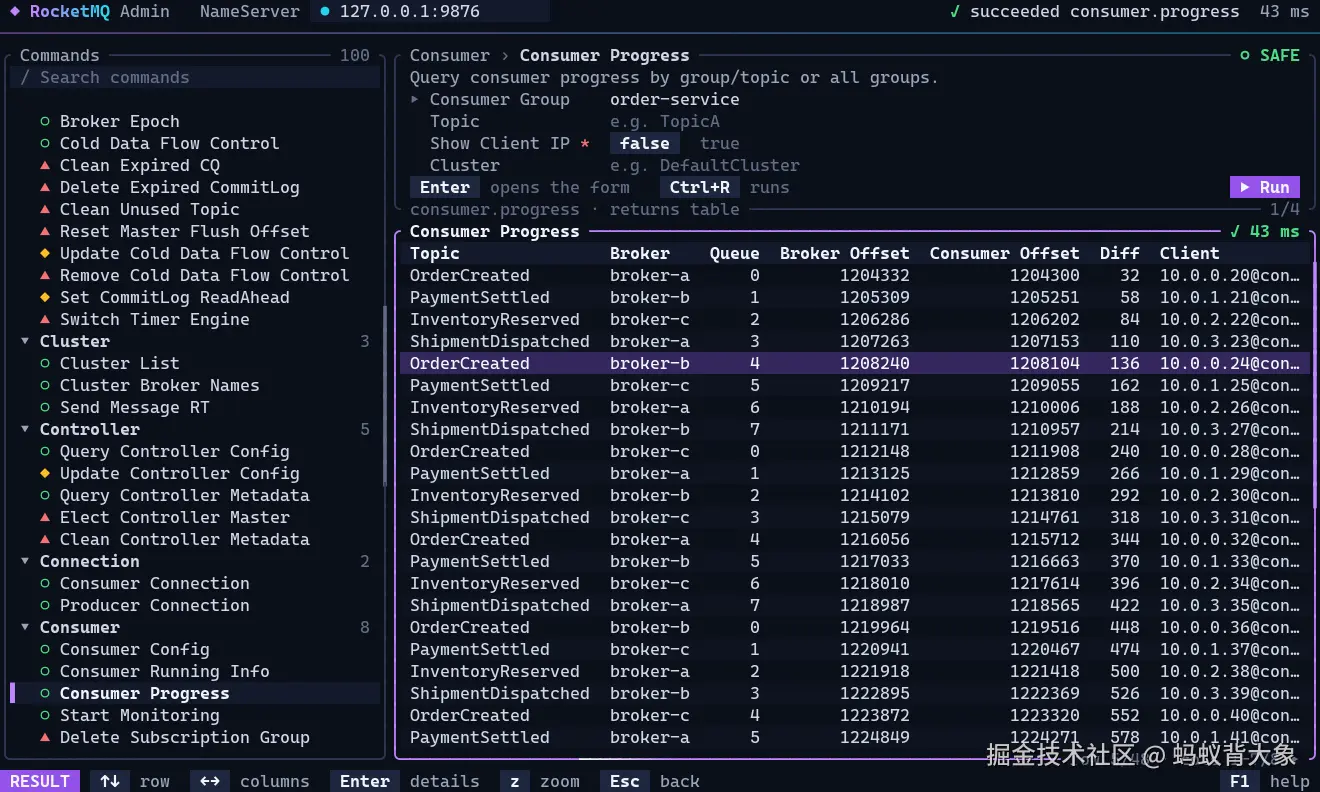Image resolution: width=1320 pixels, height=792 pixels.
Task: Expand the Consumer Group field arrow
Action: click(415, 100)
